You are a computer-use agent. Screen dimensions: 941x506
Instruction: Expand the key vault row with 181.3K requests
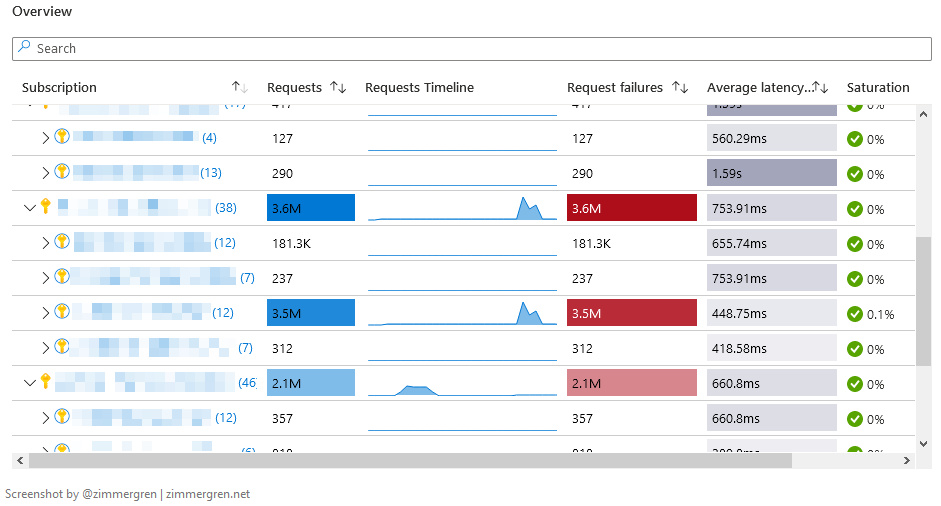[45, 243]
